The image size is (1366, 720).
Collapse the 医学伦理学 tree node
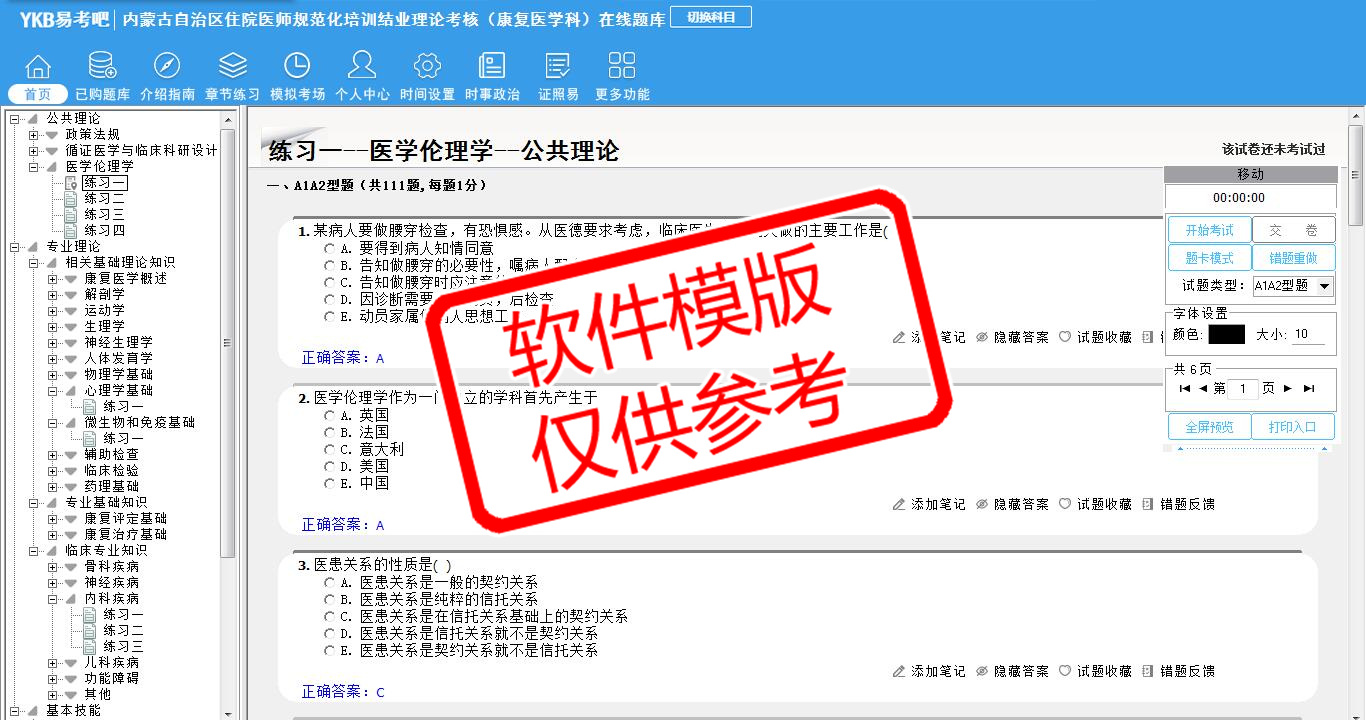[34, 167]
